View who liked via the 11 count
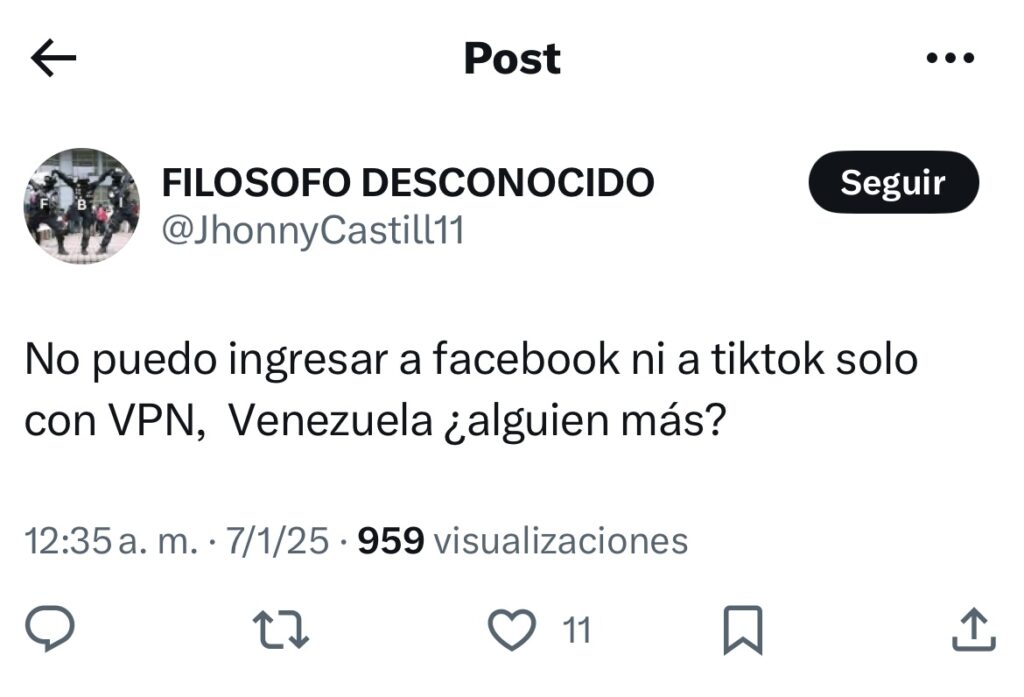Viewport: 1024px width, 697px height. (577, 630)
